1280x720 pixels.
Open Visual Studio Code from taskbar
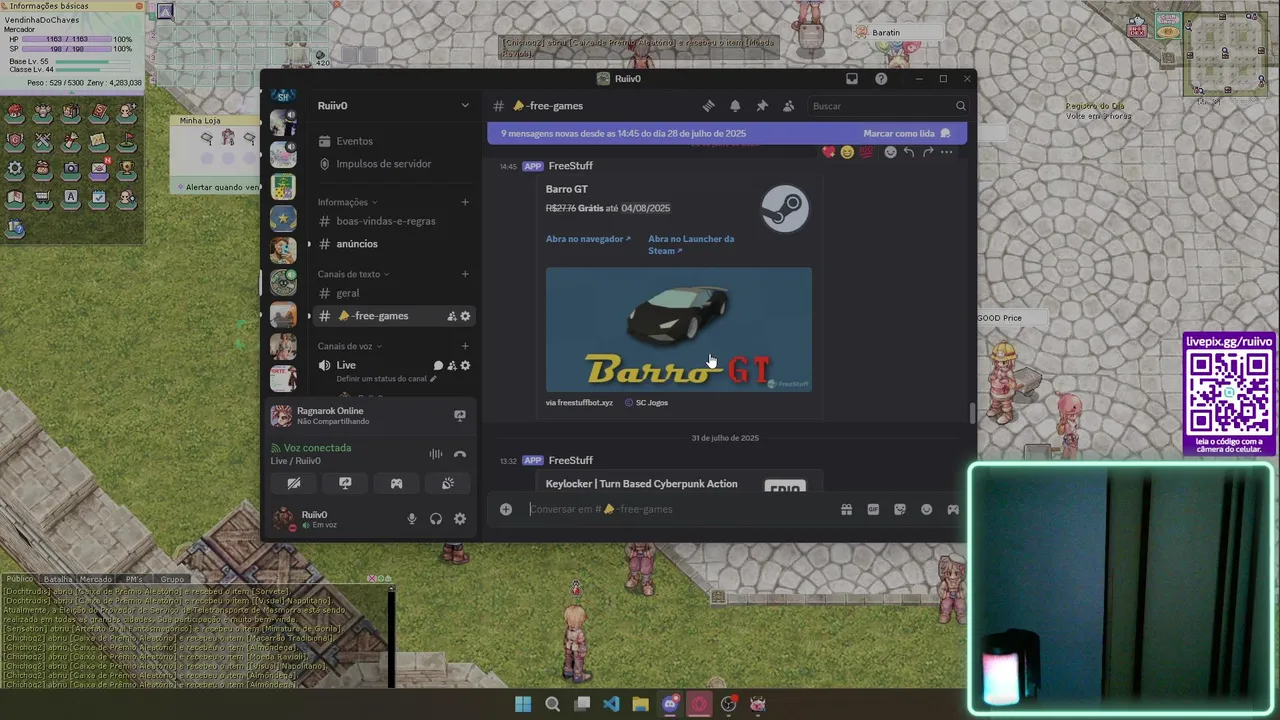coord(611,704)
